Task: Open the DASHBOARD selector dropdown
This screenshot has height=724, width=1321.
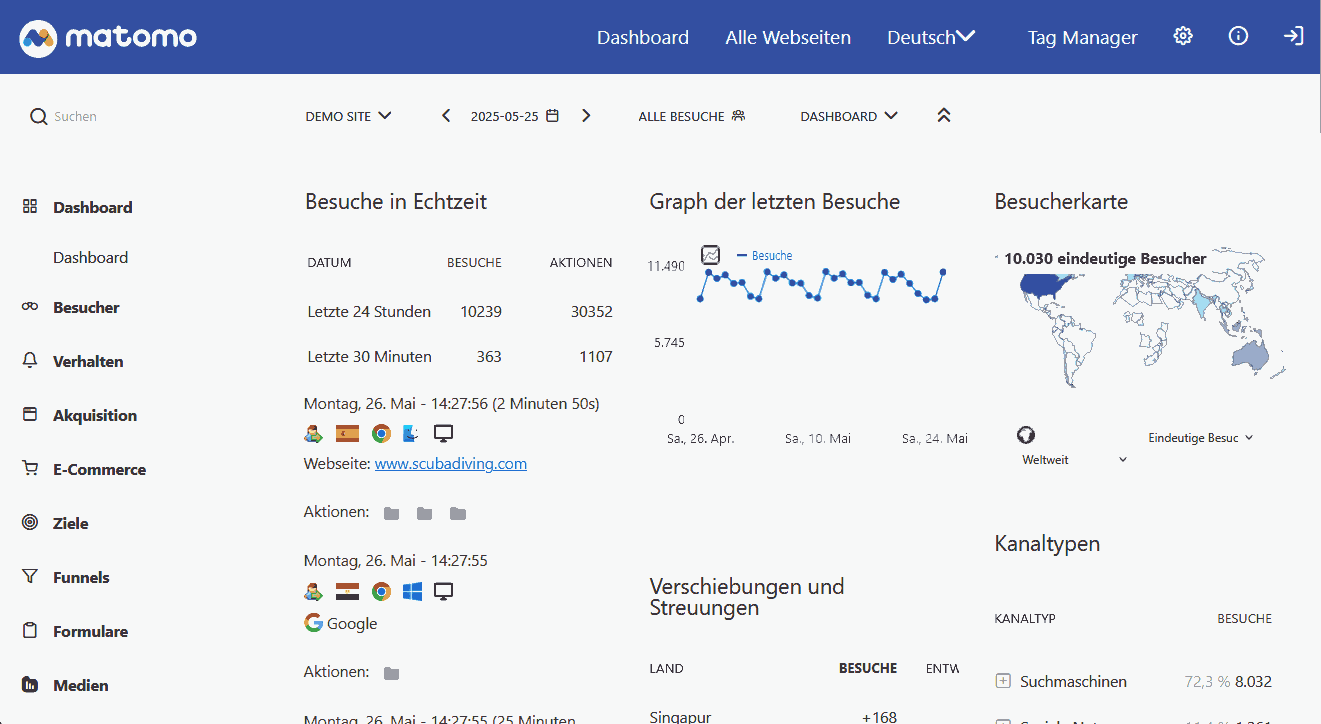Action: [x=849, y=116]
